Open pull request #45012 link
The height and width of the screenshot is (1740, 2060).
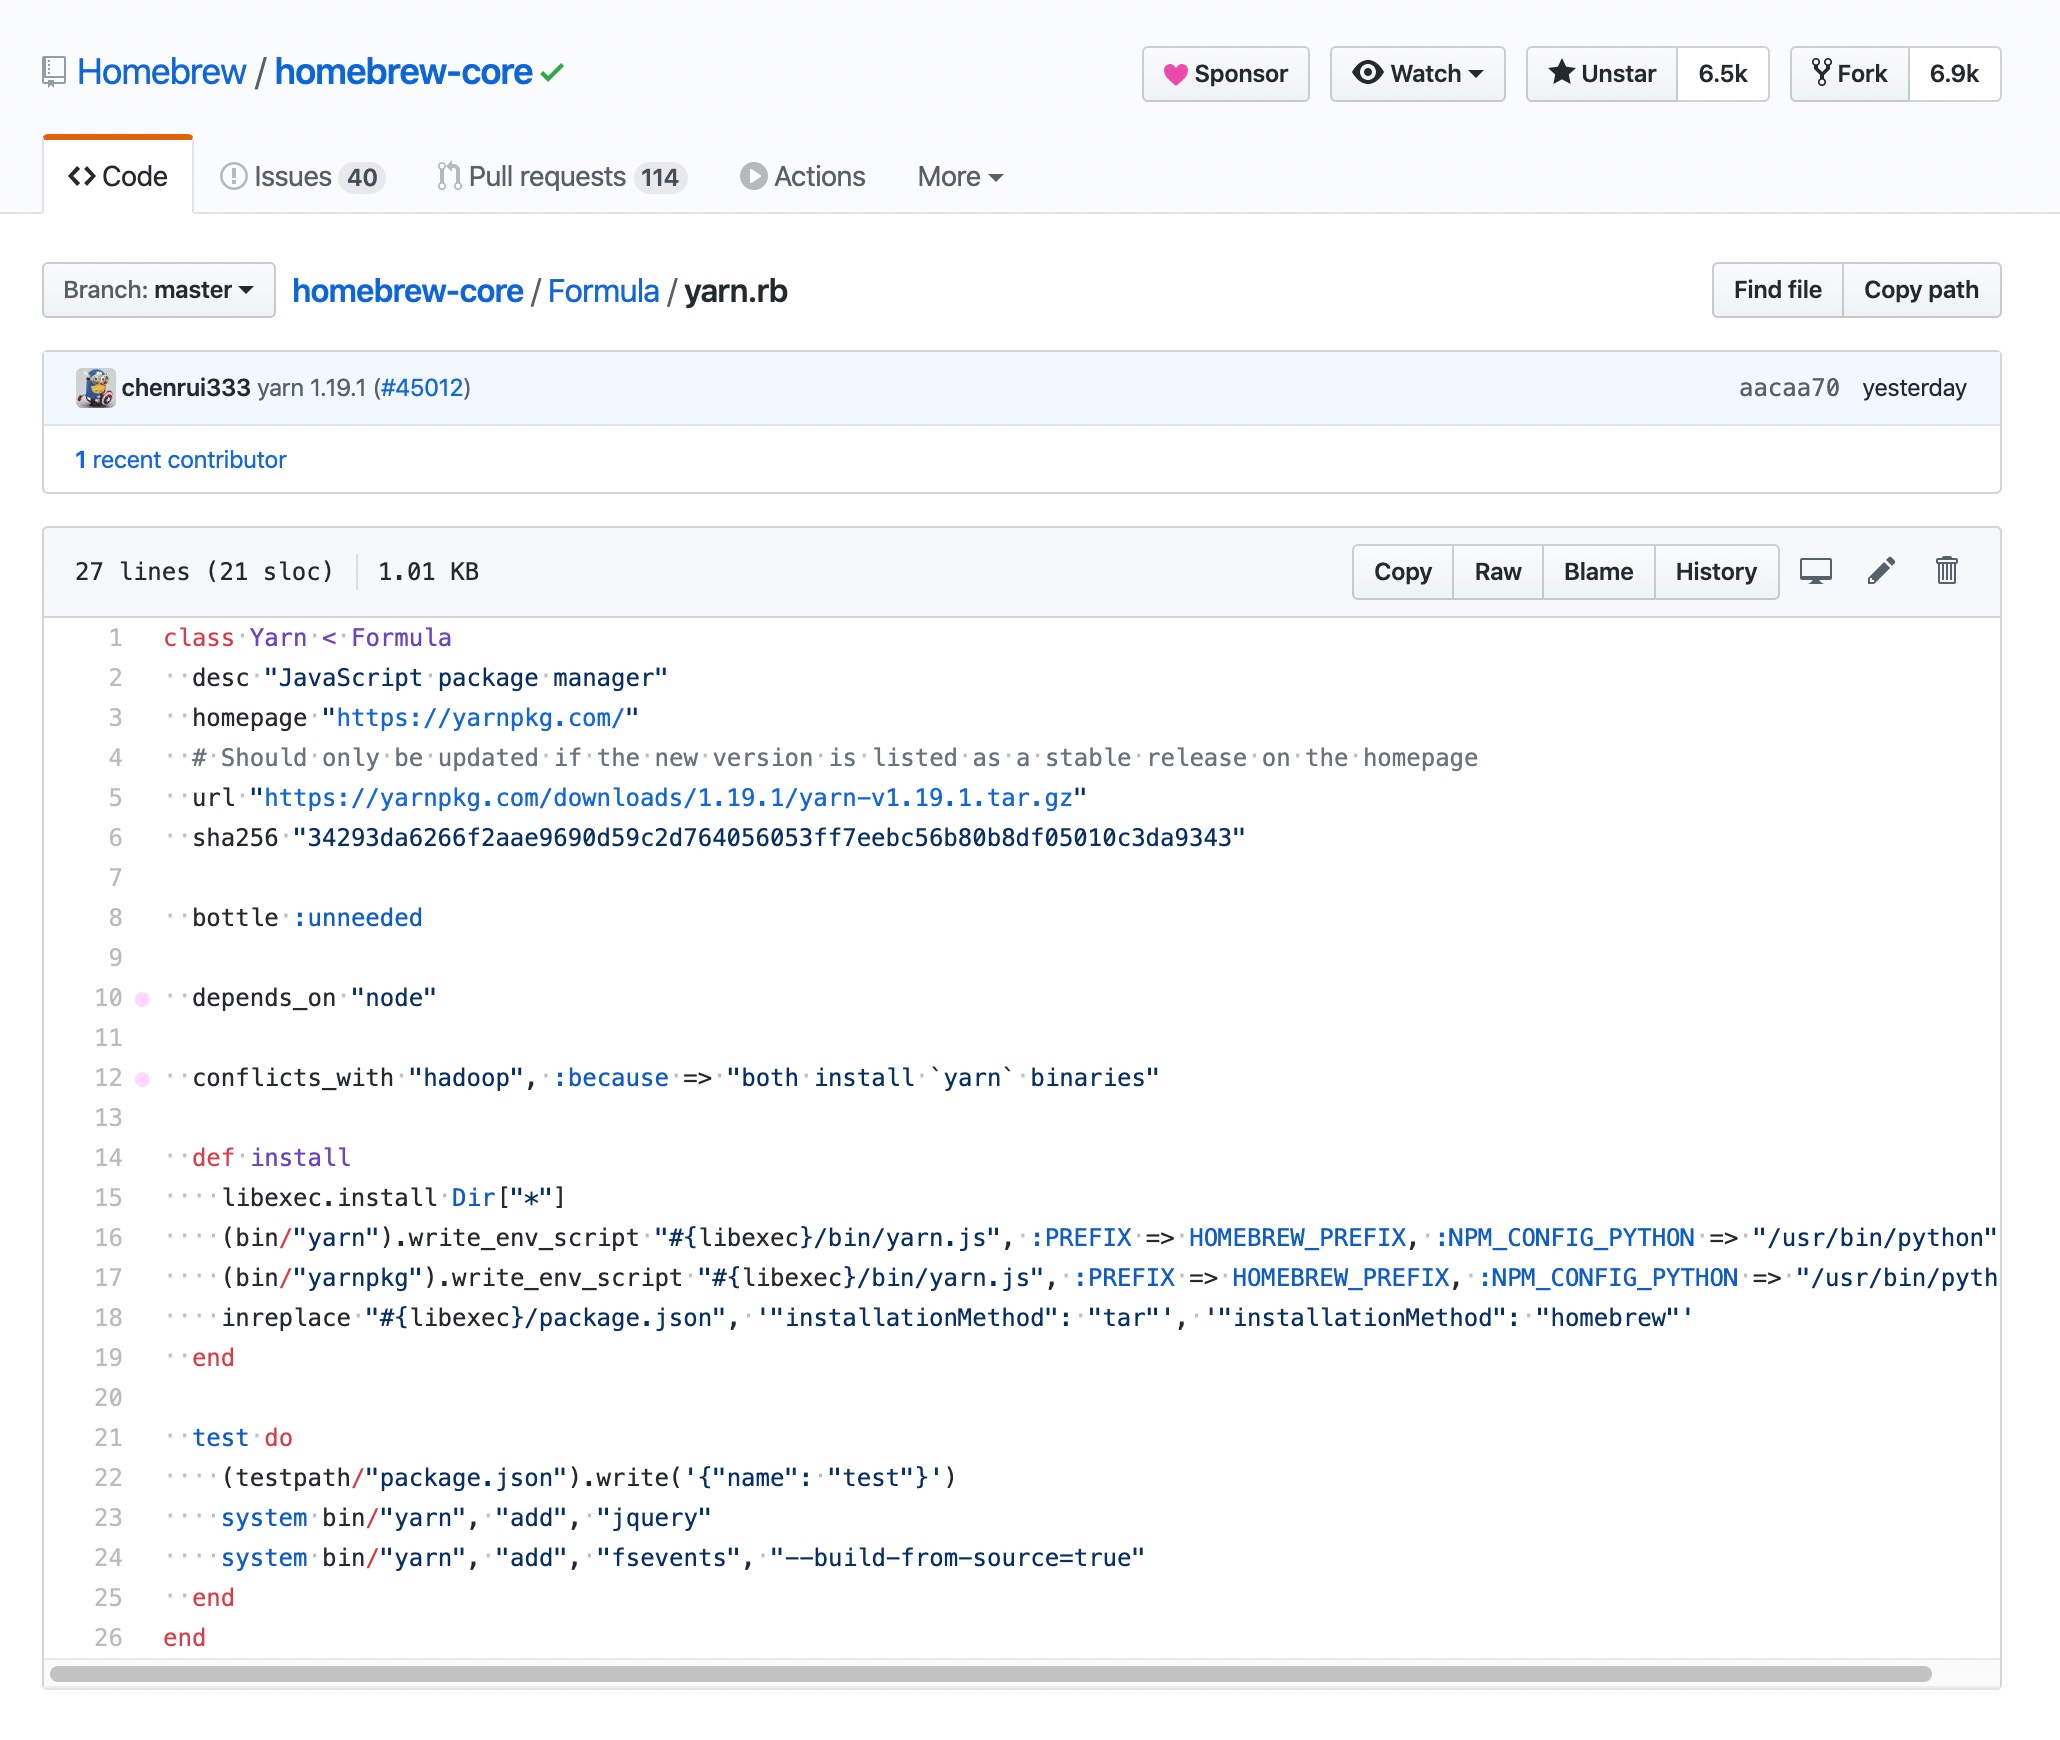click(423, 388)
